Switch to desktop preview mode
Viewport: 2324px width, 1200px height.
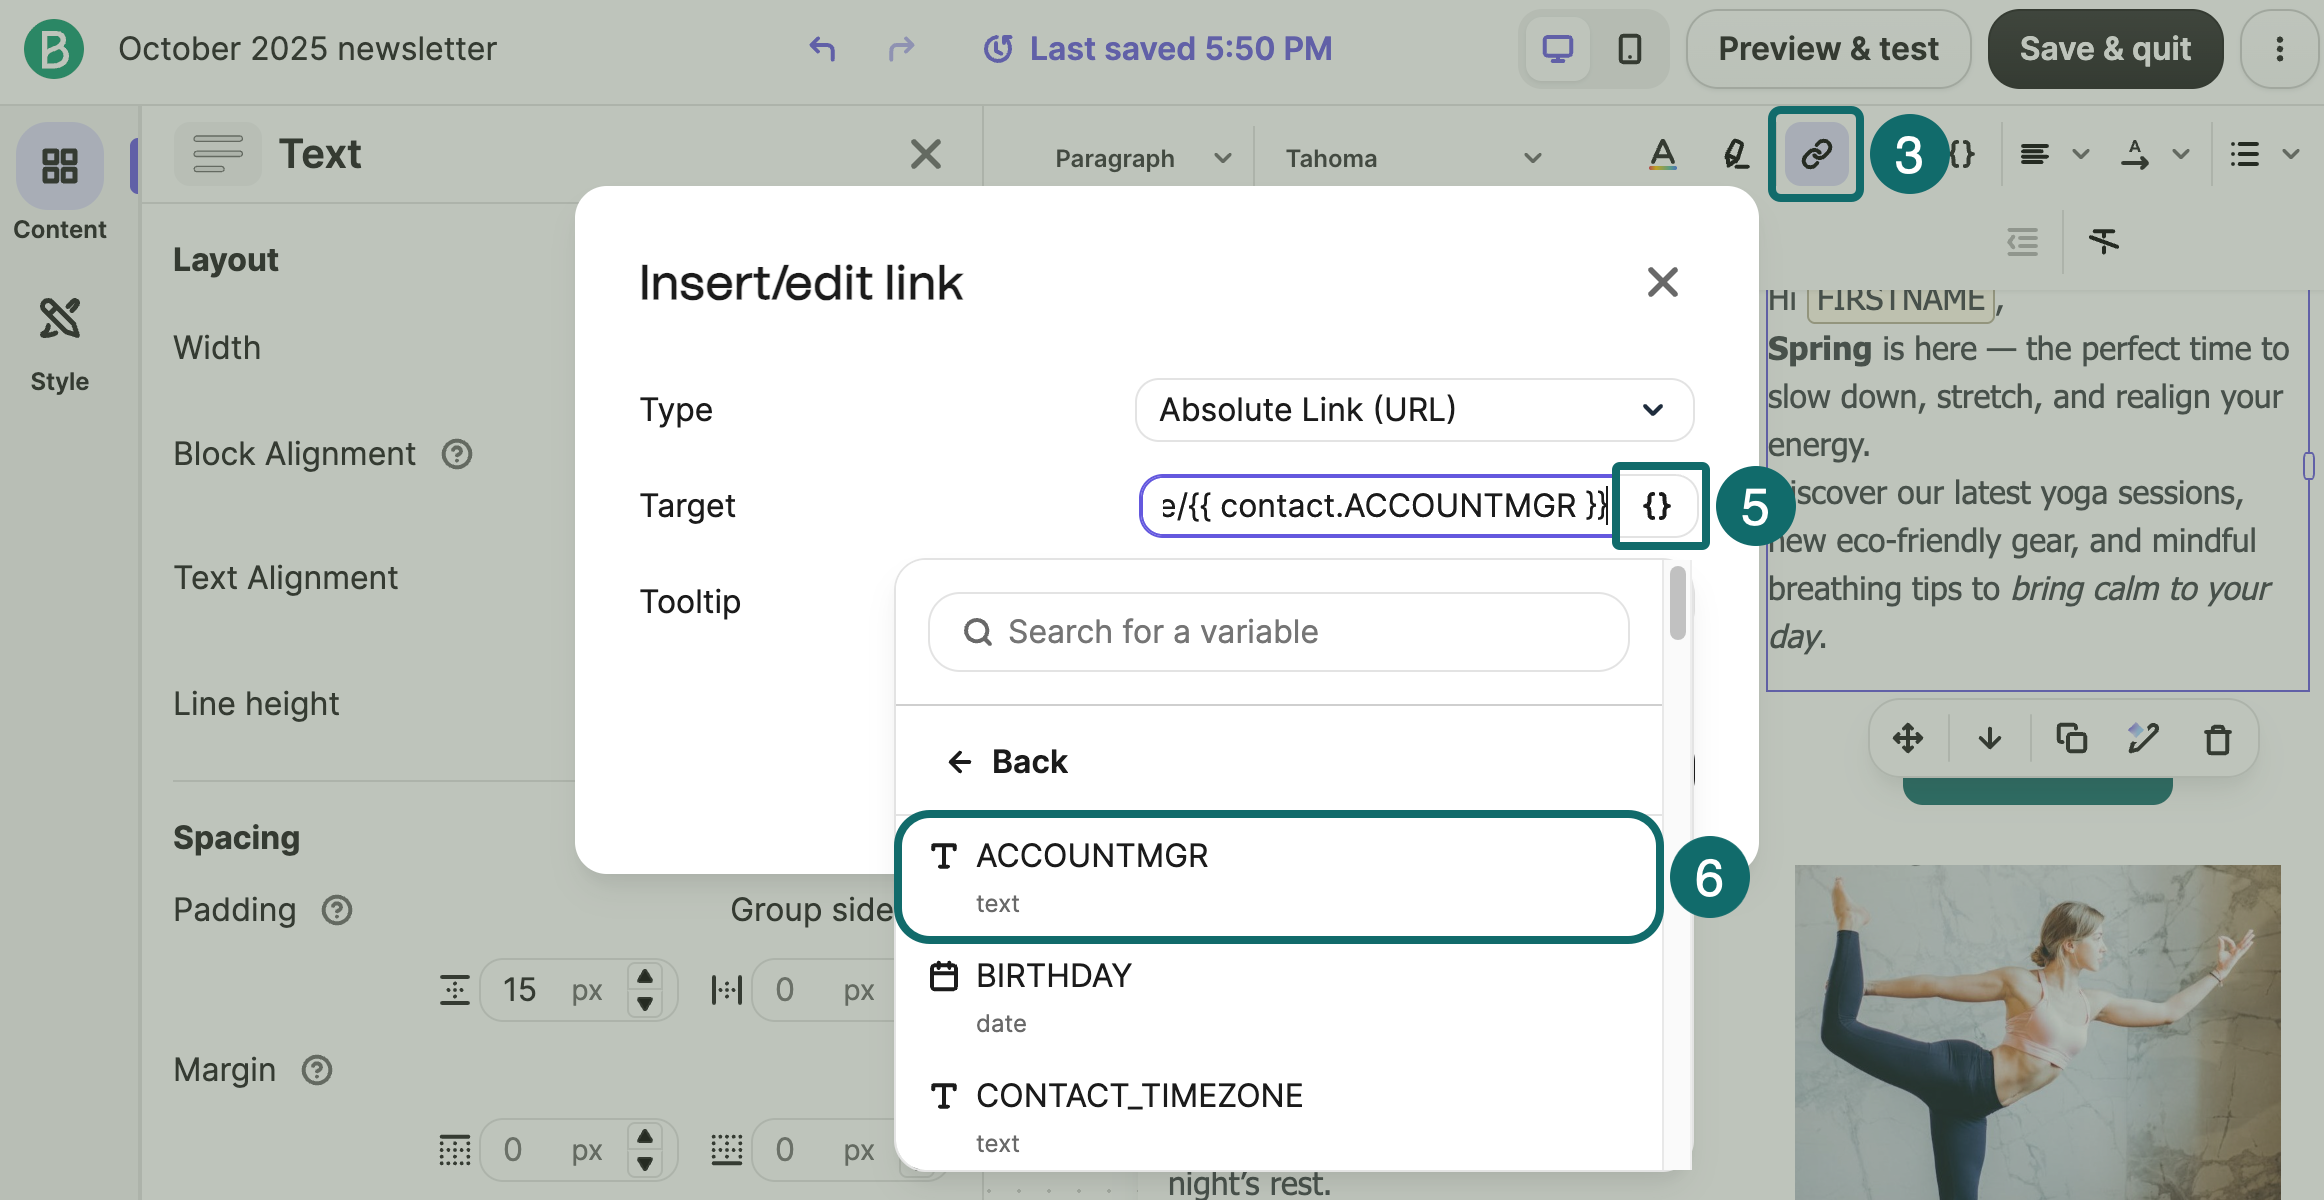[x=1557, y=49]
